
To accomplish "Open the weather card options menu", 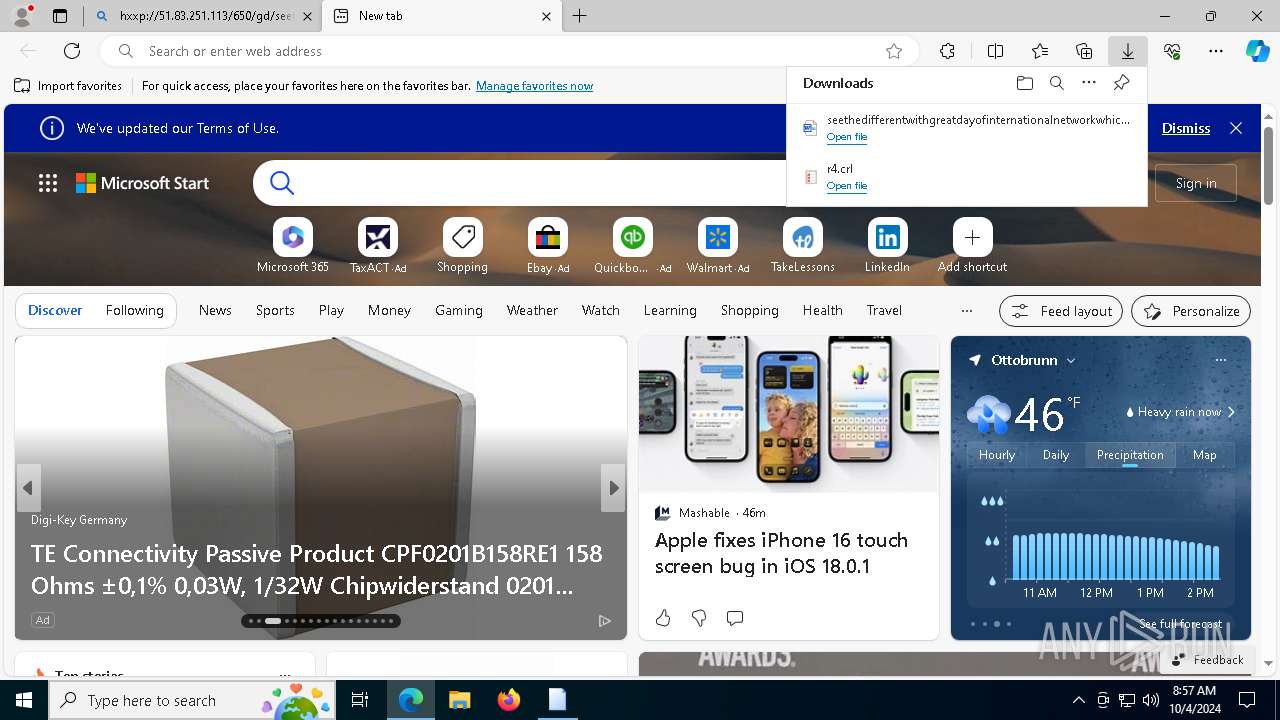I will (1220, 360).
